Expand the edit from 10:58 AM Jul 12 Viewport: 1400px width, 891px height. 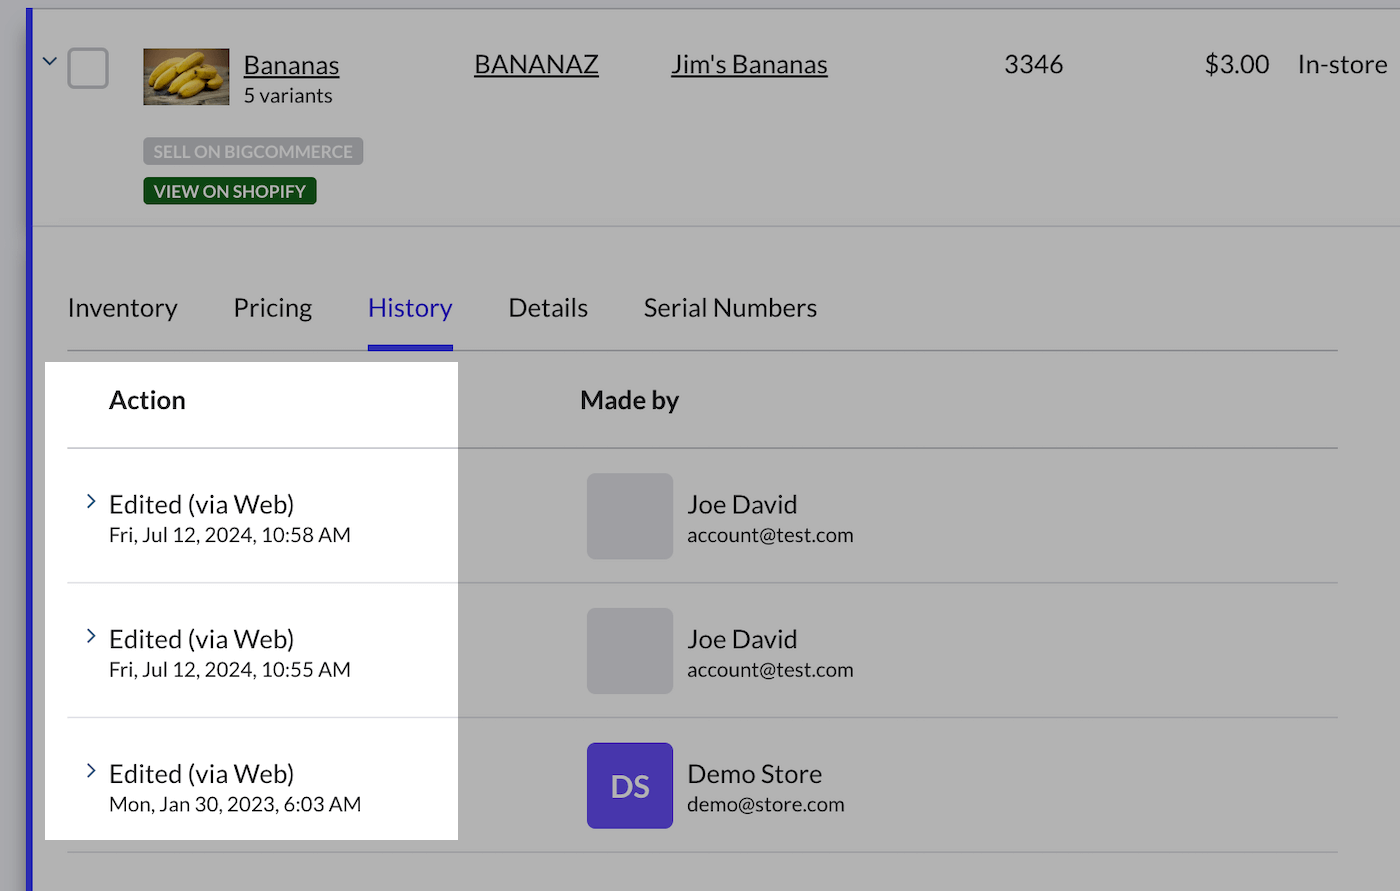point(91,502)
